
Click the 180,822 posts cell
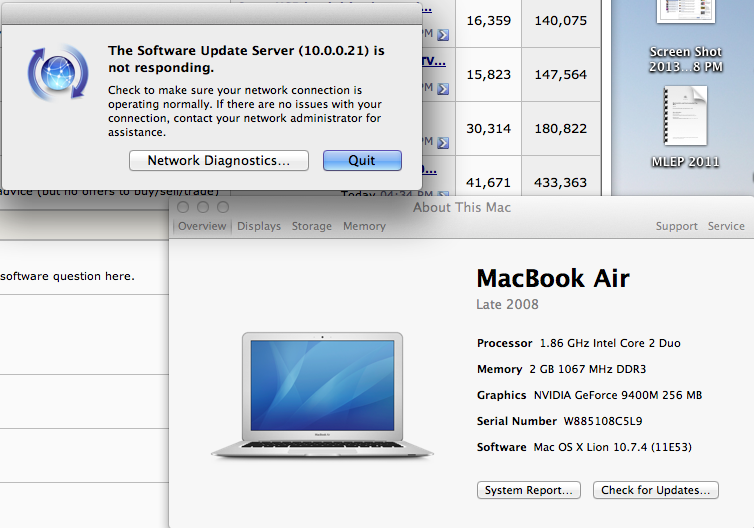coord(561,128)
